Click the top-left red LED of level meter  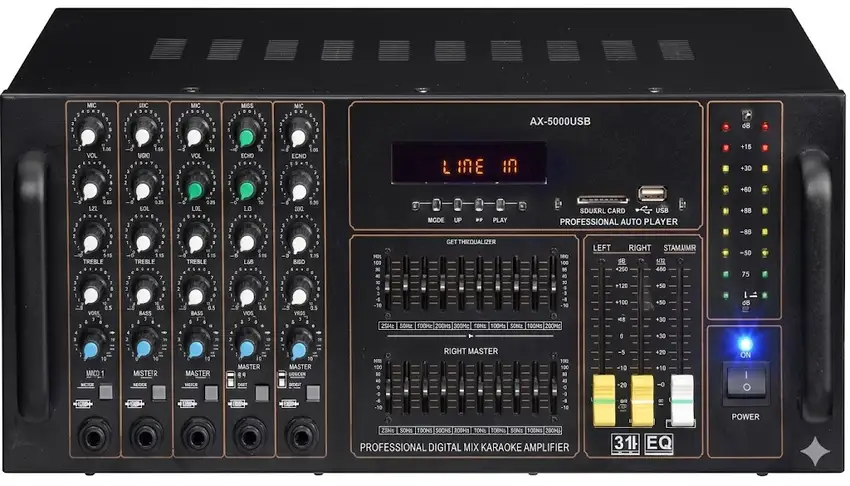[x=725, y=127]
